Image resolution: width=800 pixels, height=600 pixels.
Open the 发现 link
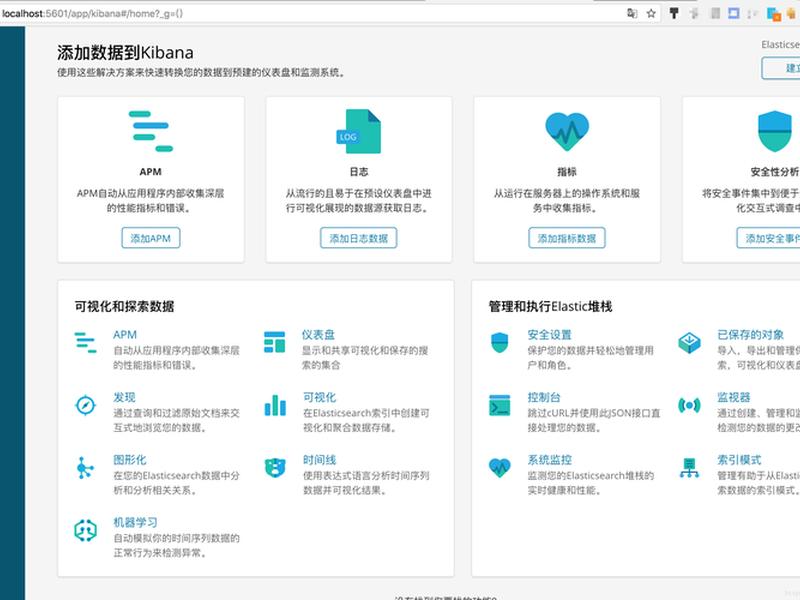[x=124, y=397]
